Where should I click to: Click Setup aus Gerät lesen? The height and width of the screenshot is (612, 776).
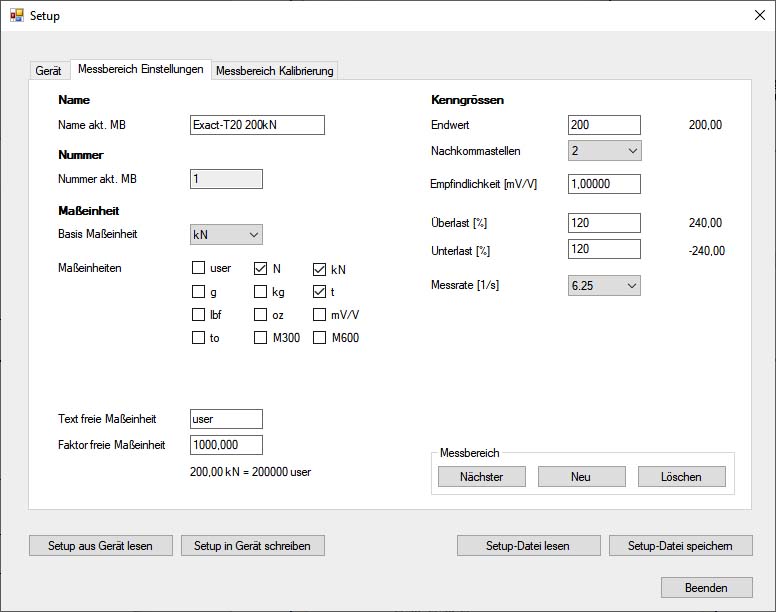click(x=100, y=546)
